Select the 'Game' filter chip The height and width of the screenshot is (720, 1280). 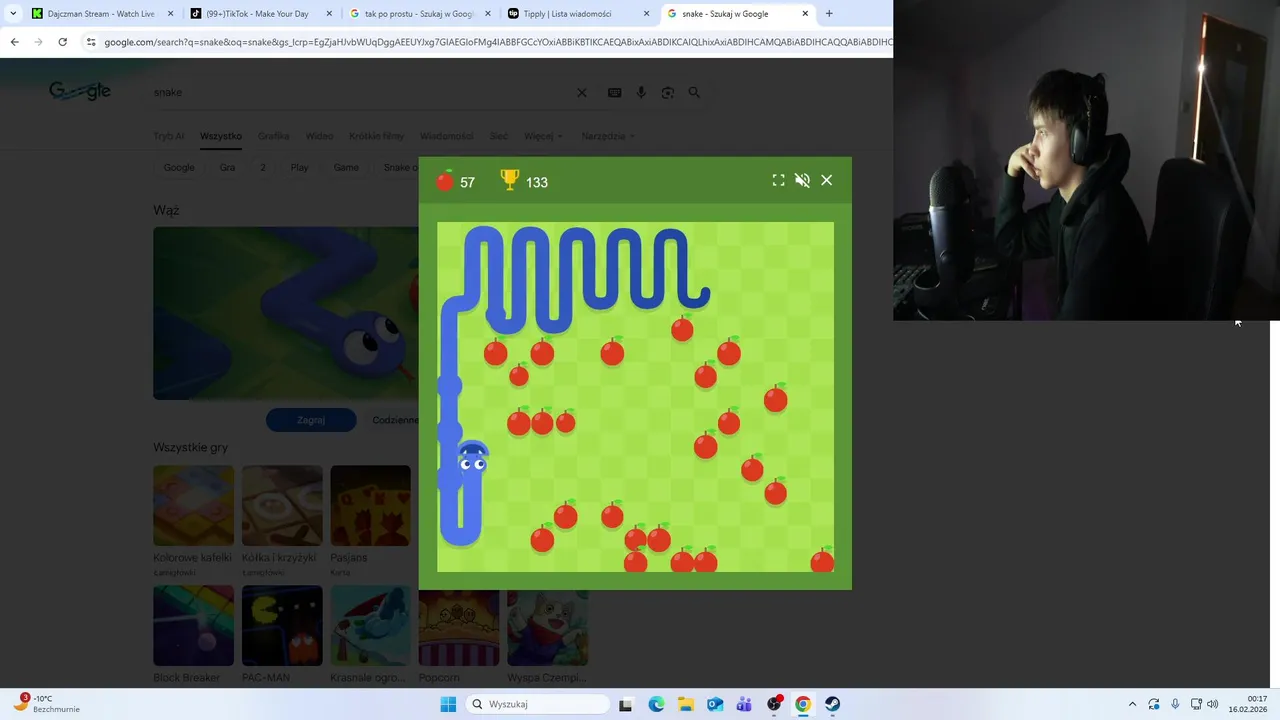pyautogui.click(x=346, y=167)
